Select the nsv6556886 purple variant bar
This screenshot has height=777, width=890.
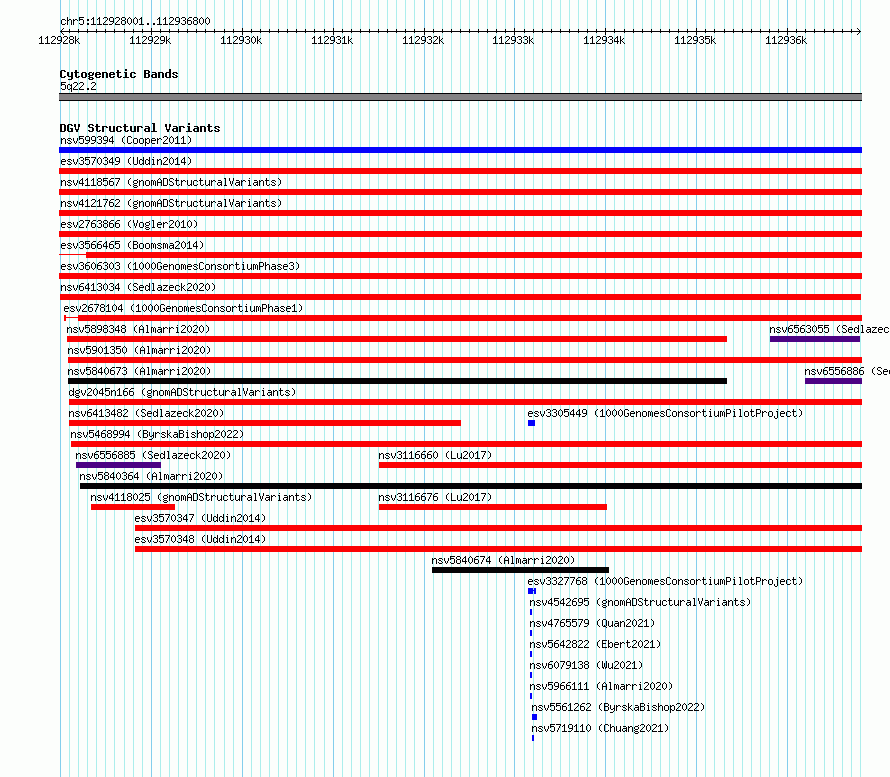pyautogui.click(x=833, y=381)
